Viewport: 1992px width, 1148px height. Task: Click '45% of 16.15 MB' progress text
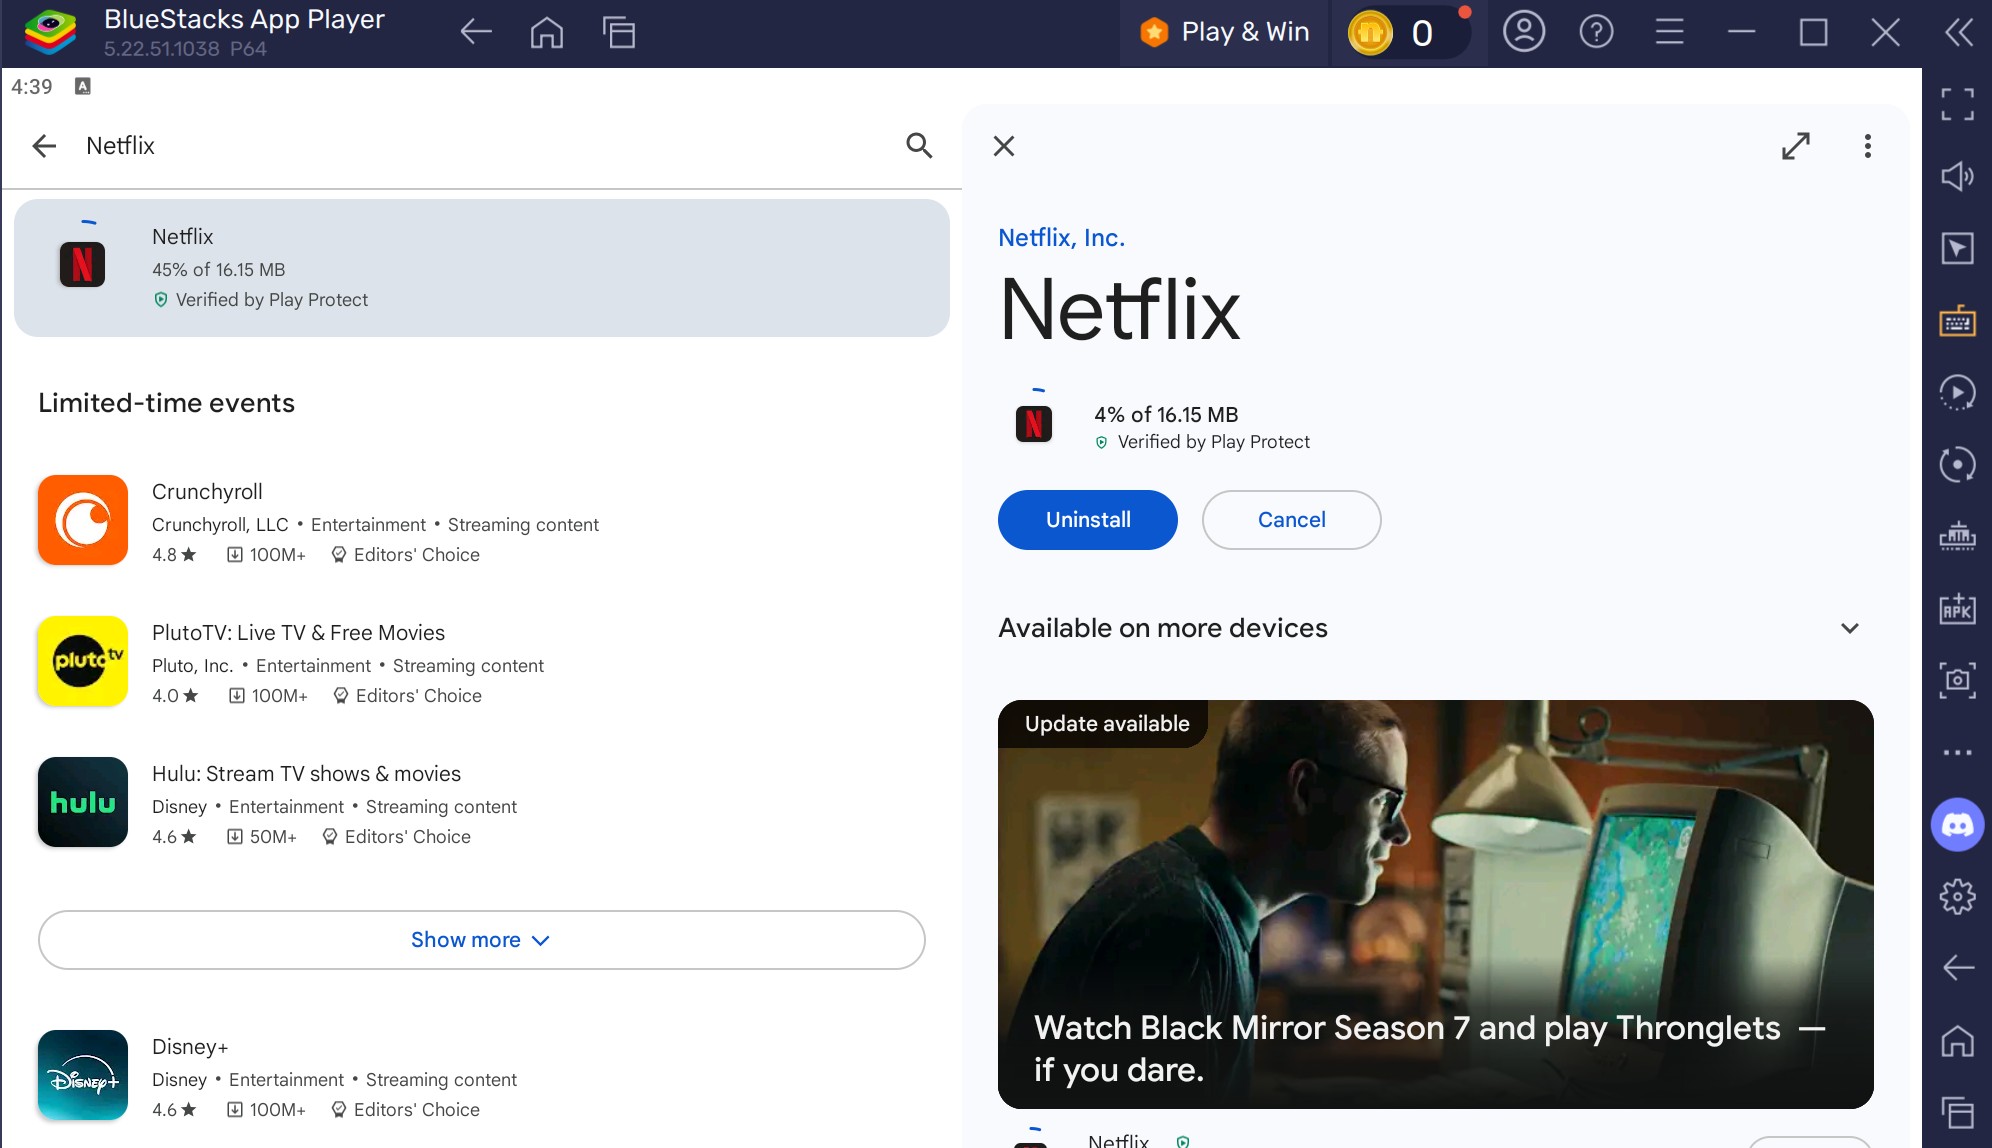(x=218, y=270)
